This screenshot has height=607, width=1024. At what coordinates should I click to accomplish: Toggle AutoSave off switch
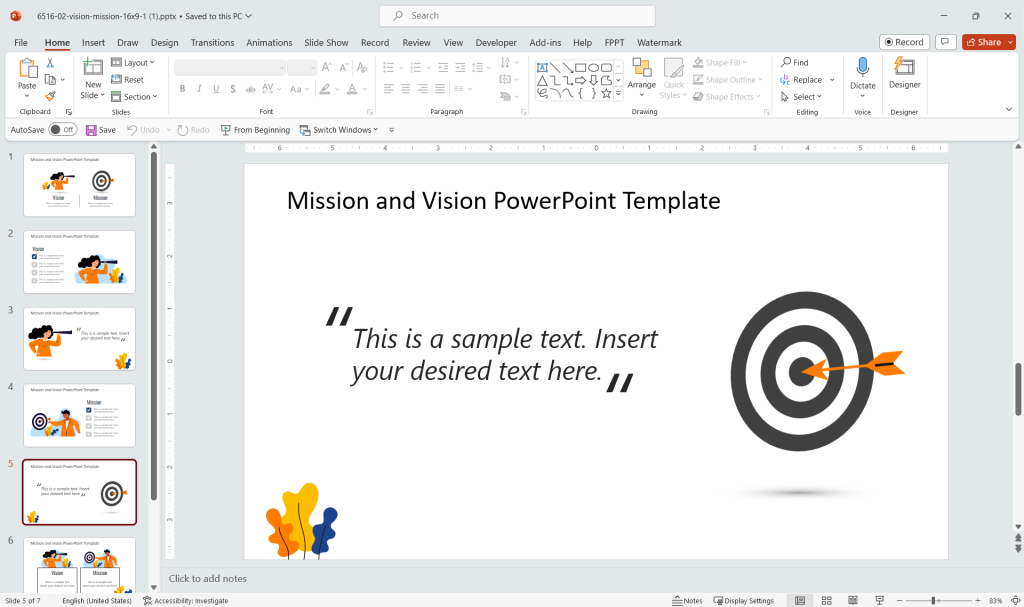[x=62, y=129]
